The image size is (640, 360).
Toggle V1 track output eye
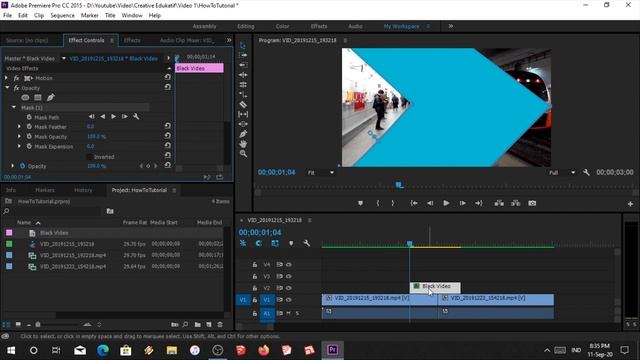(x=289, y=300)
